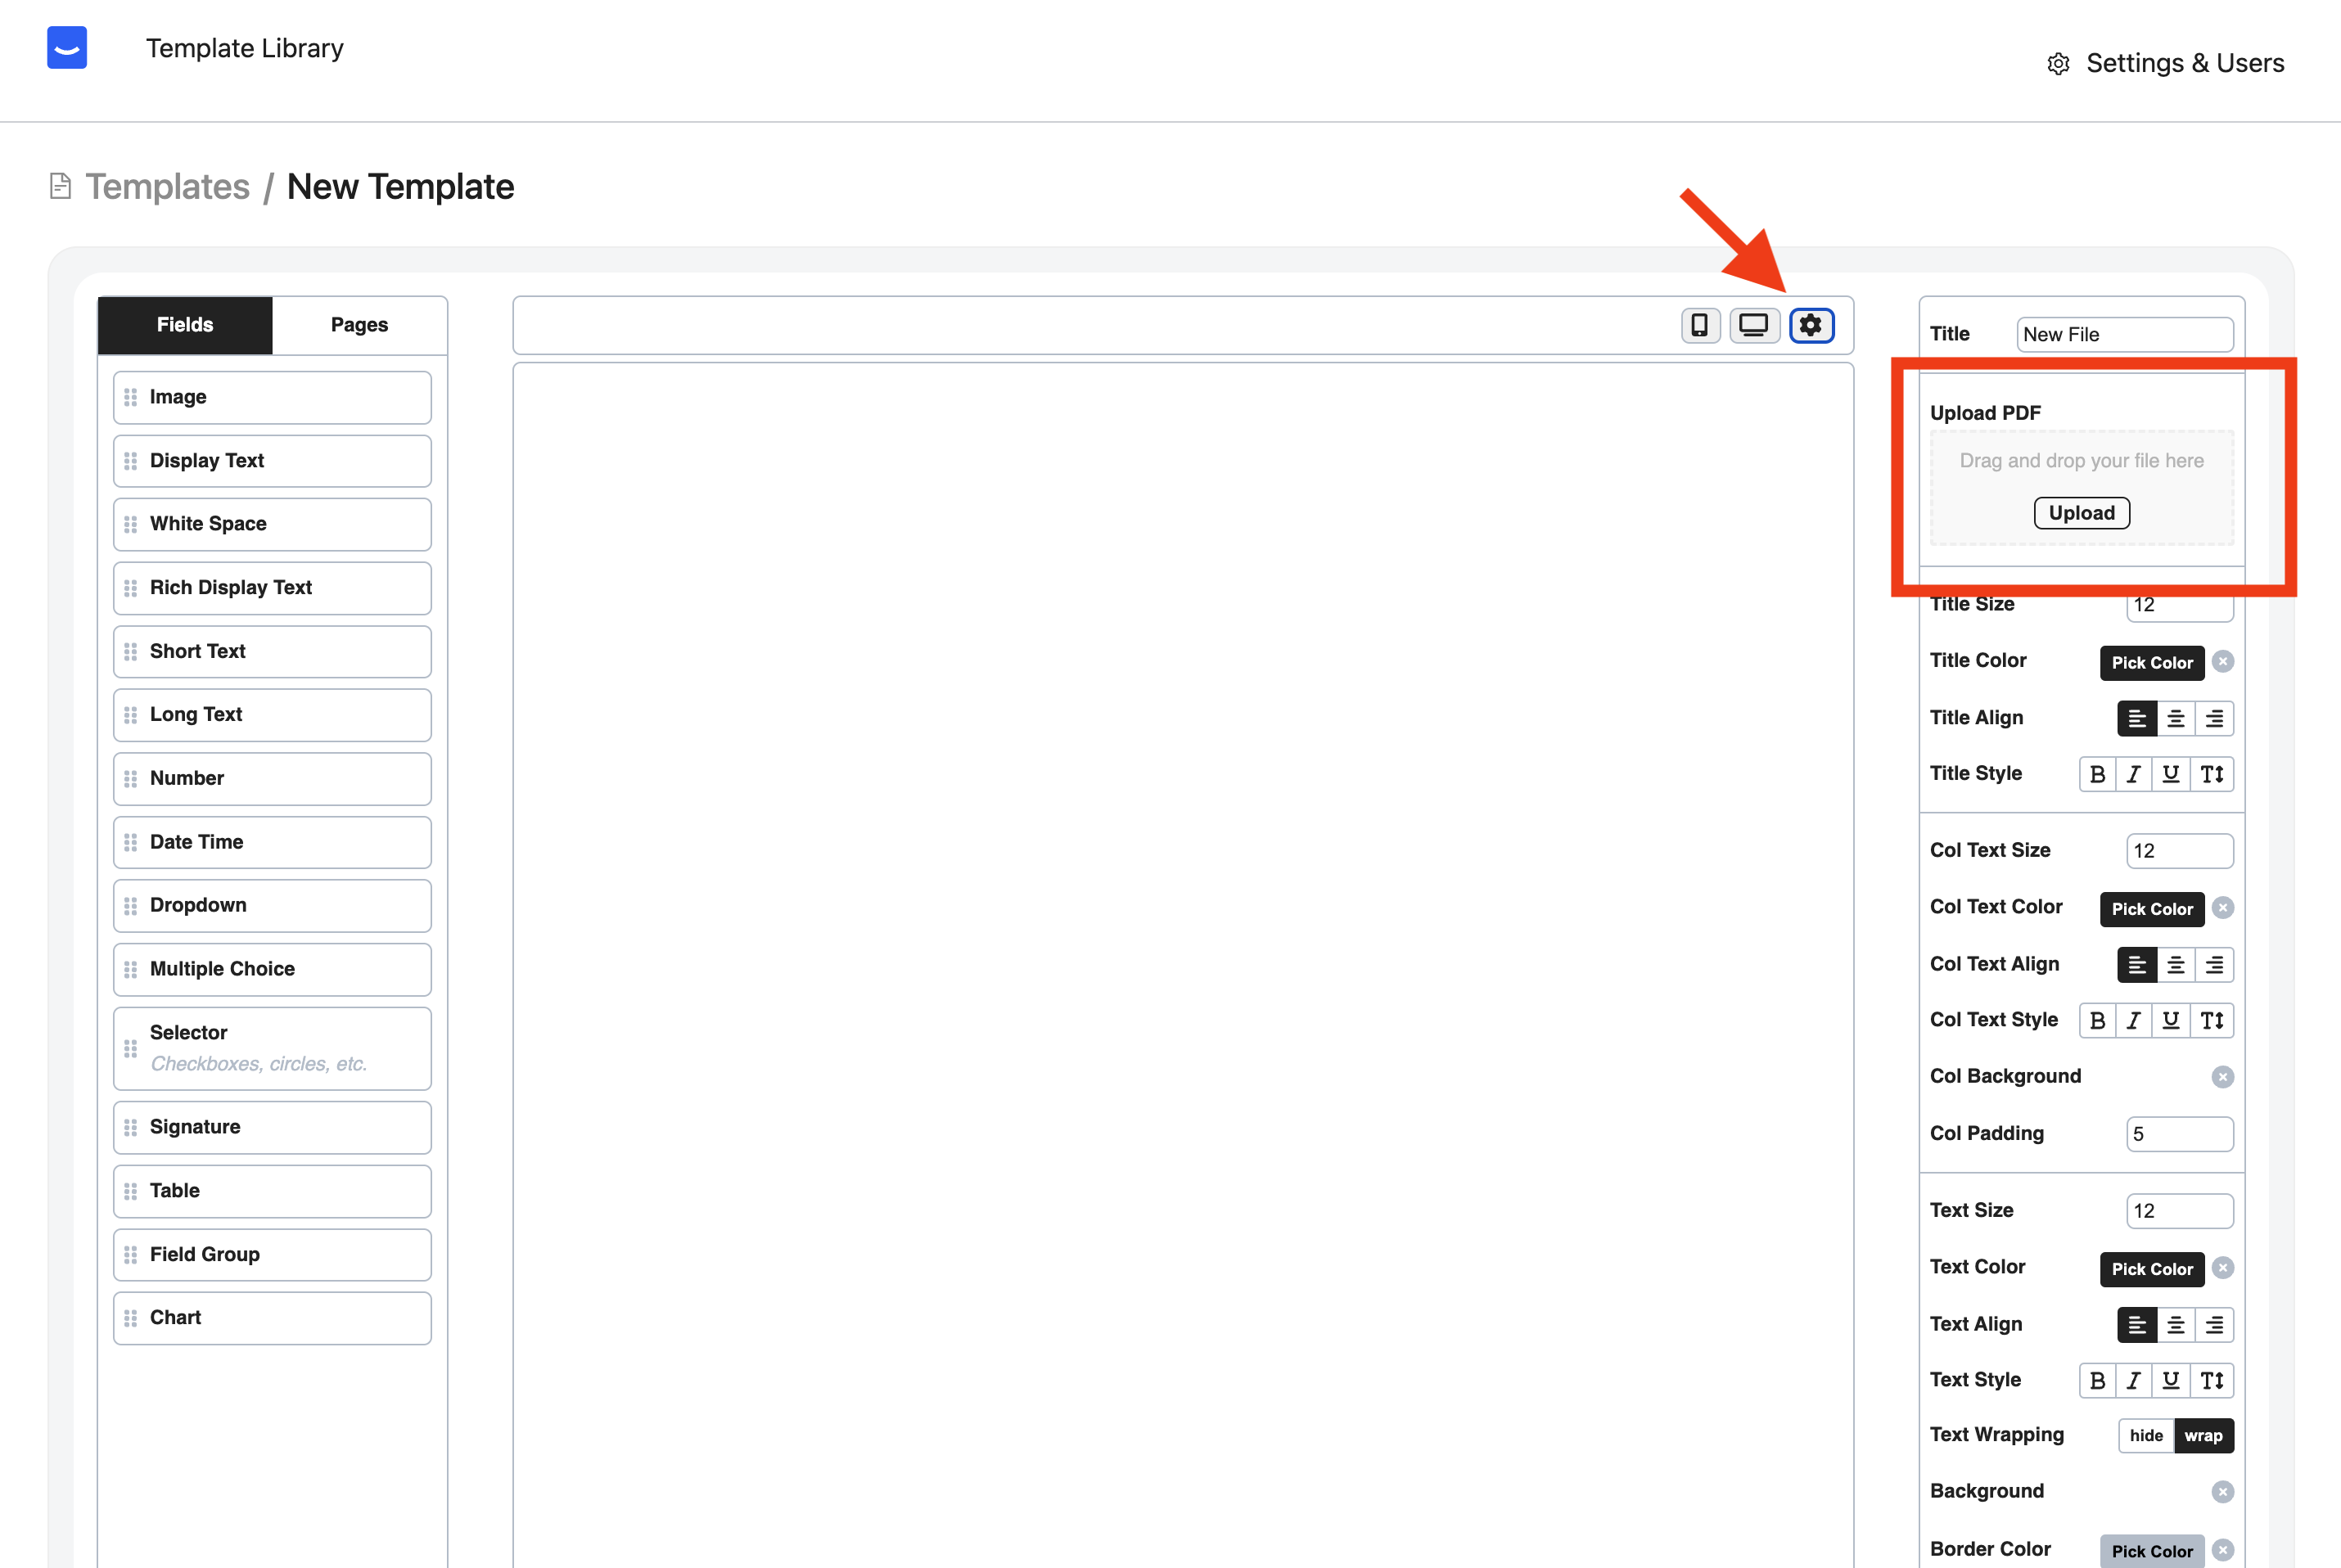Select the Field Group element

[x=272, y=1254]
